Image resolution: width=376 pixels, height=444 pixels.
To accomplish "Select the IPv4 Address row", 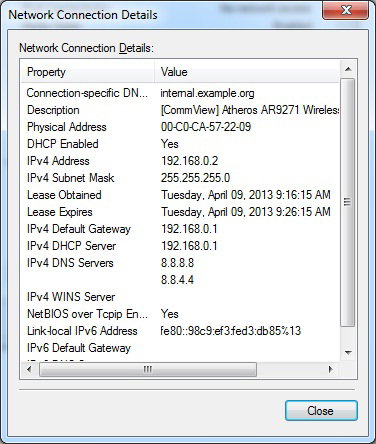I will pyautogui.click(x=180, y=161).
